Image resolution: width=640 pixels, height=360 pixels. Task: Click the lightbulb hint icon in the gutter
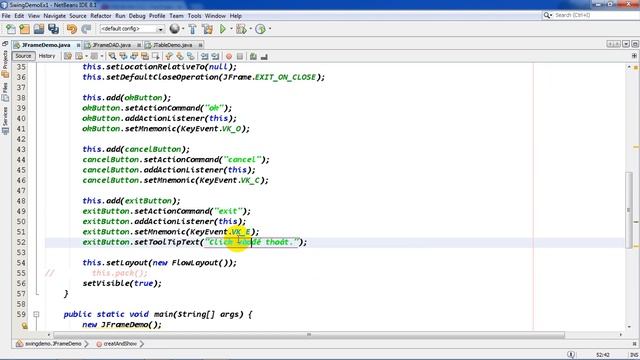click(24, 325)
